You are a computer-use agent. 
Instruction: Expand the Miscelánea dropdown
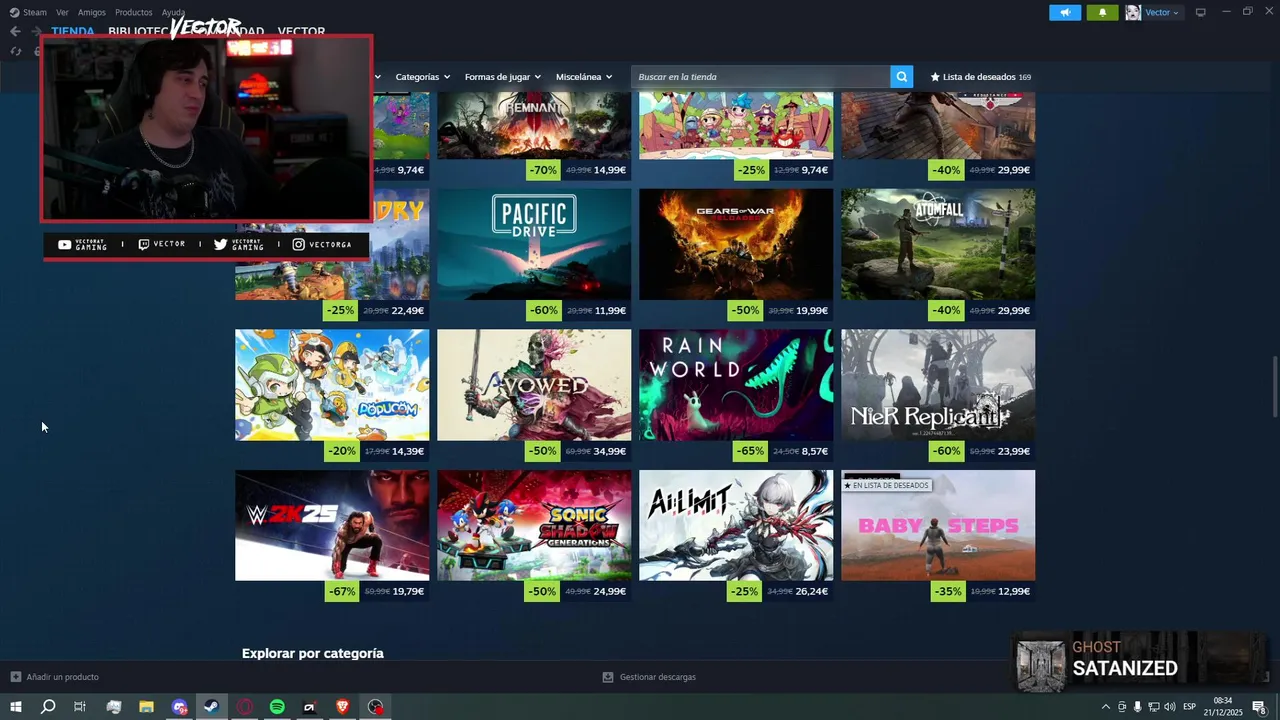pyautogui.click(x=584, y=77)
